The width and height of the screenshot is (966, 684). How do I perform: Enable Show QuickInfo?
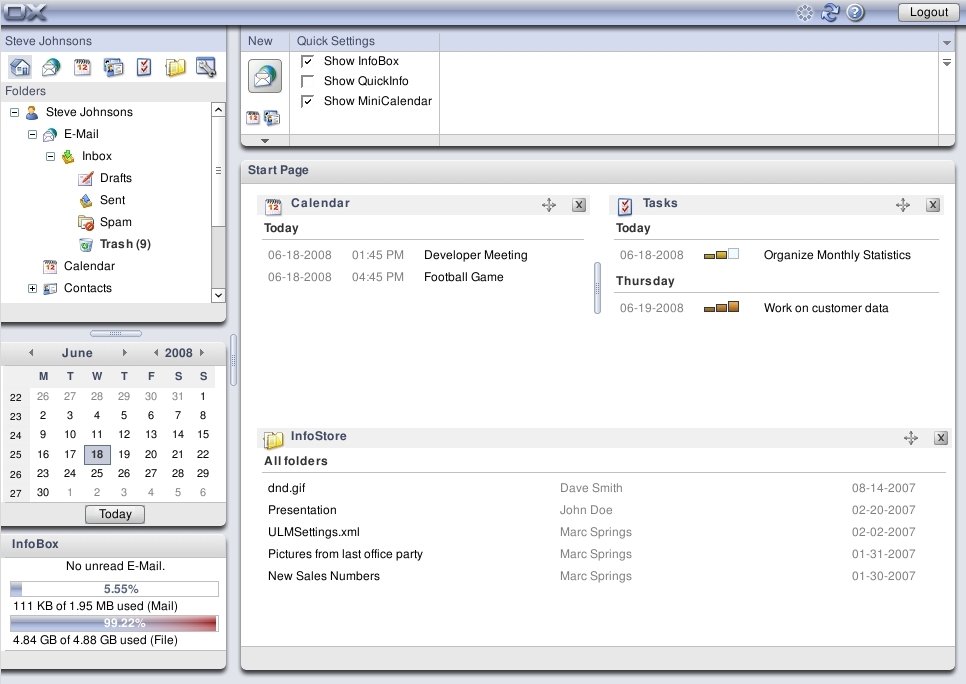307,80
